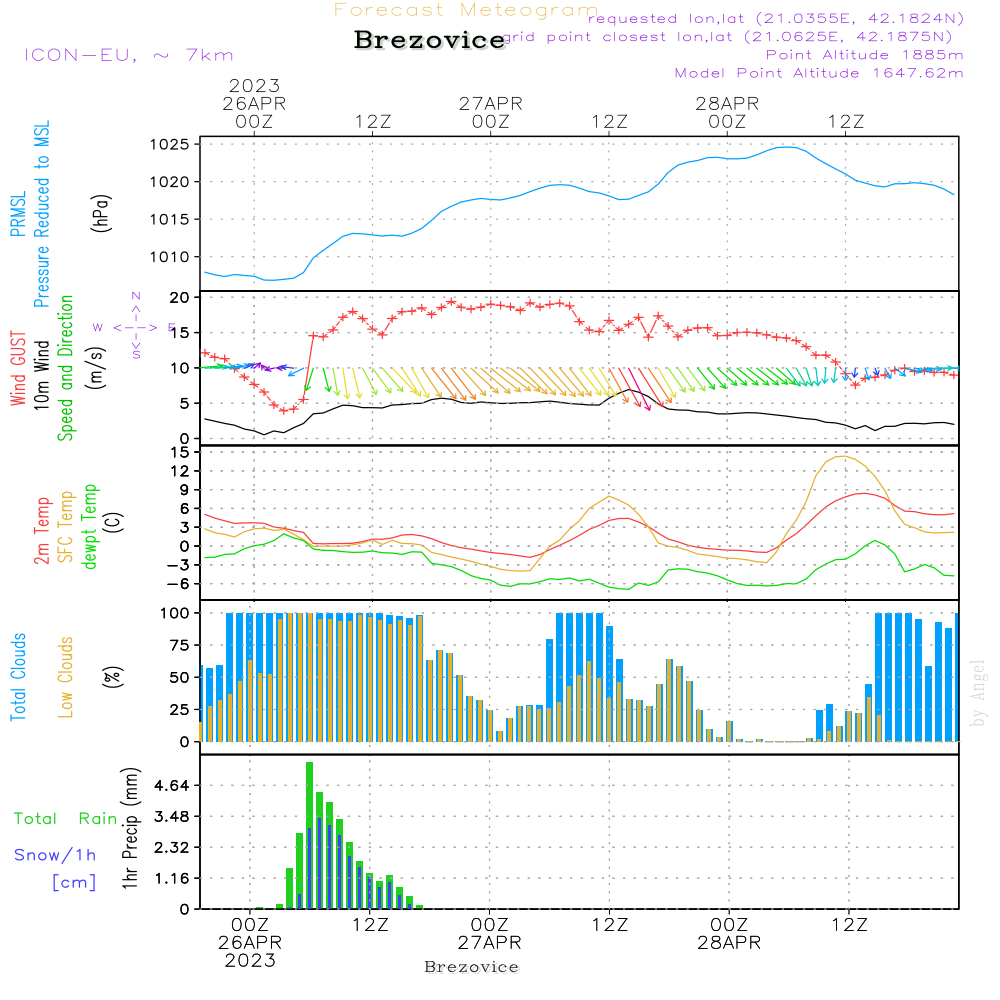Select the "1.16" precipitation tick label

point(172,879)
